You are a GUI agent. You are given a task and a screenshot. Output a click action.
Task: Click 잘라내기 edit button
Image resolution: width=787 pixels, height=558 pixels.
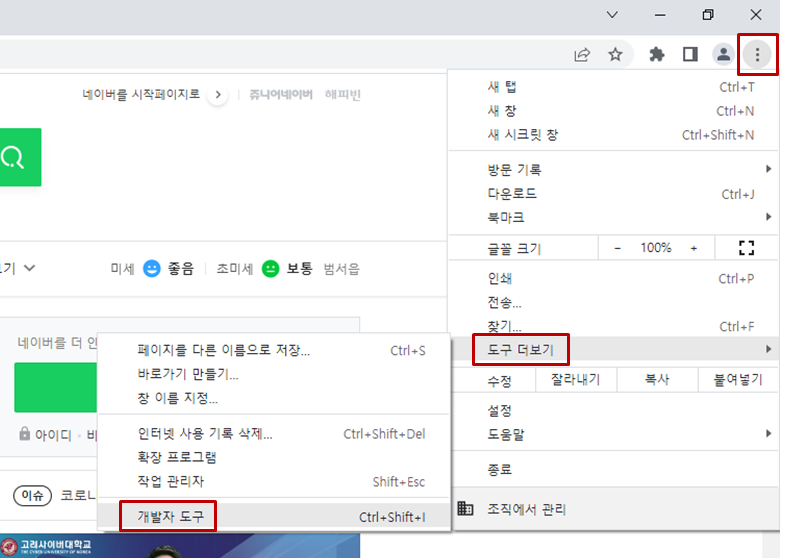(576, 380)
